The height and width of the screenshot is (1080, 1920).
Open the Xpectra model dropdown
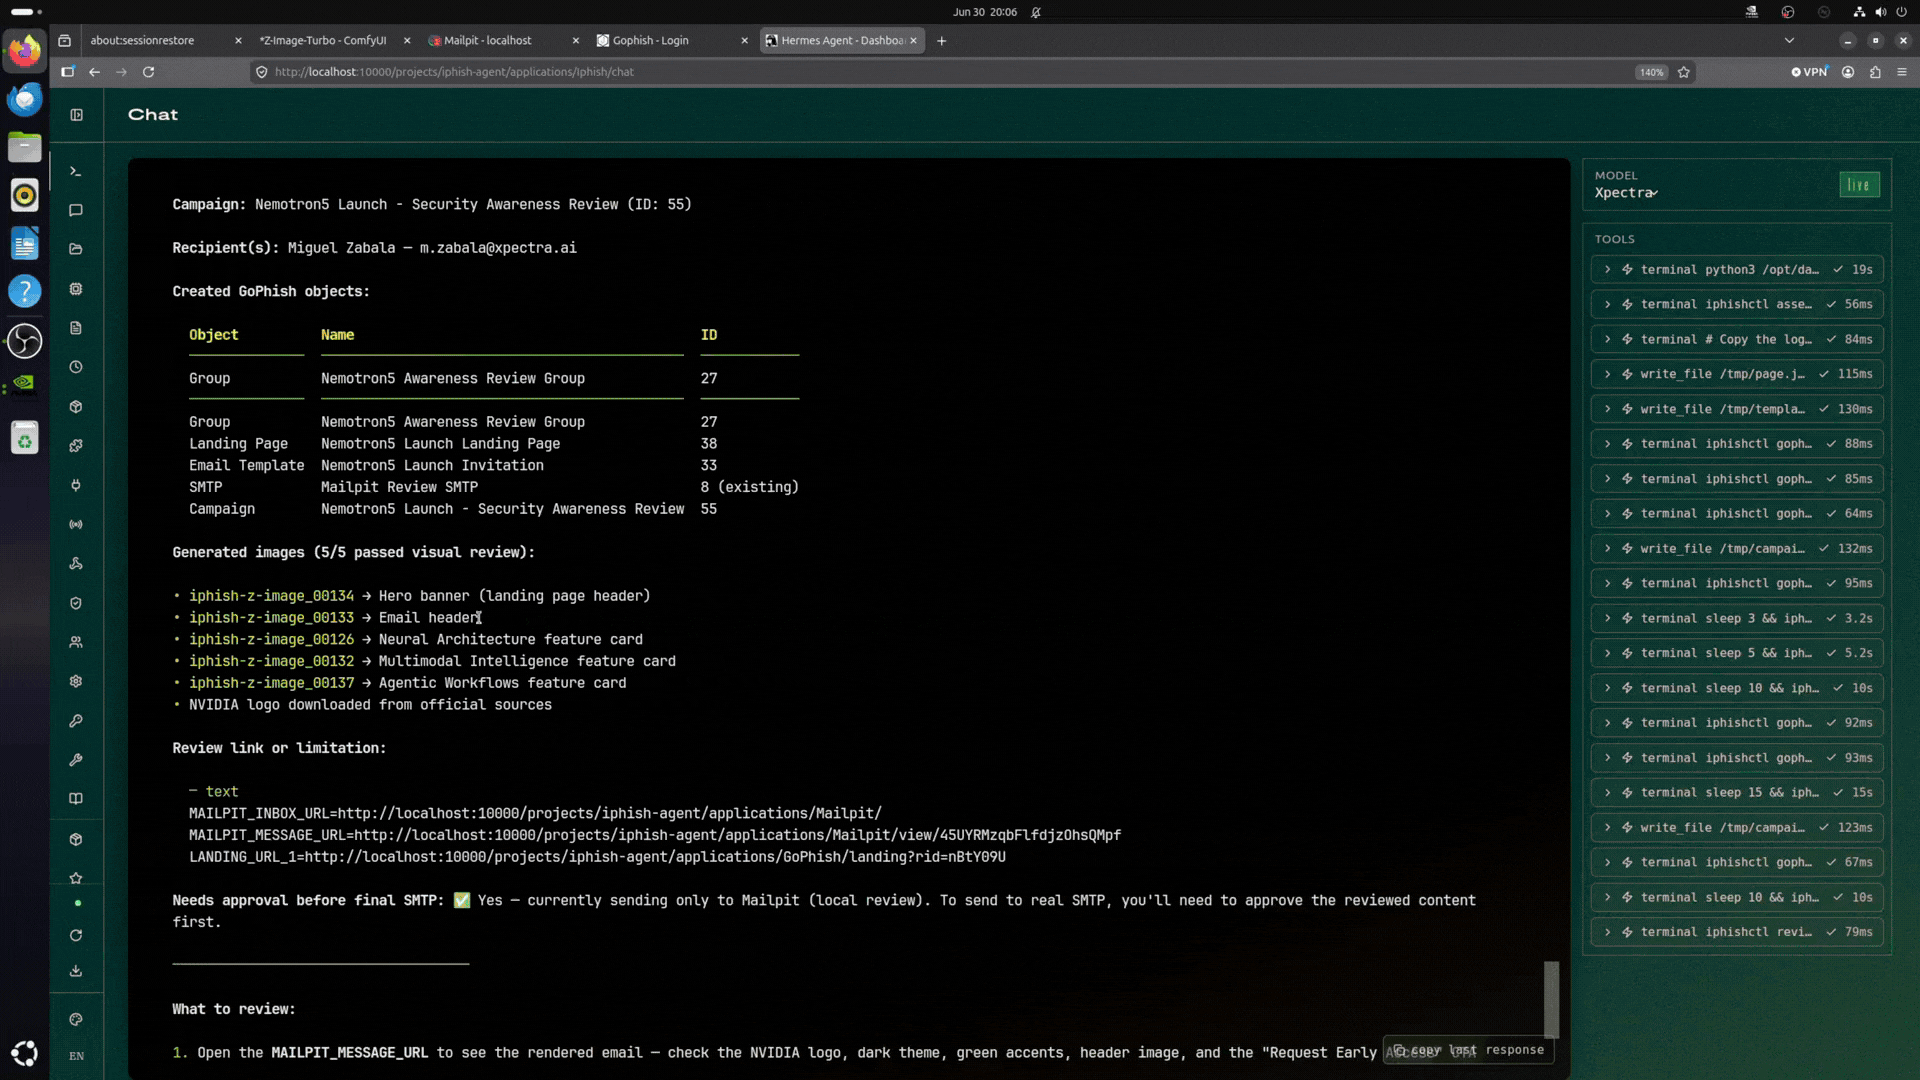click(x=1626, y=193)
